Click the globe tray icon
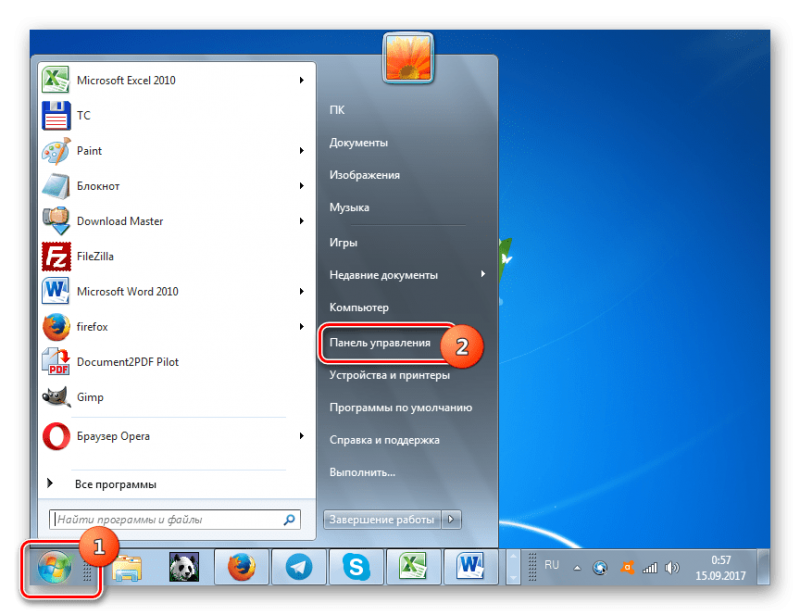 coord(600,568)
